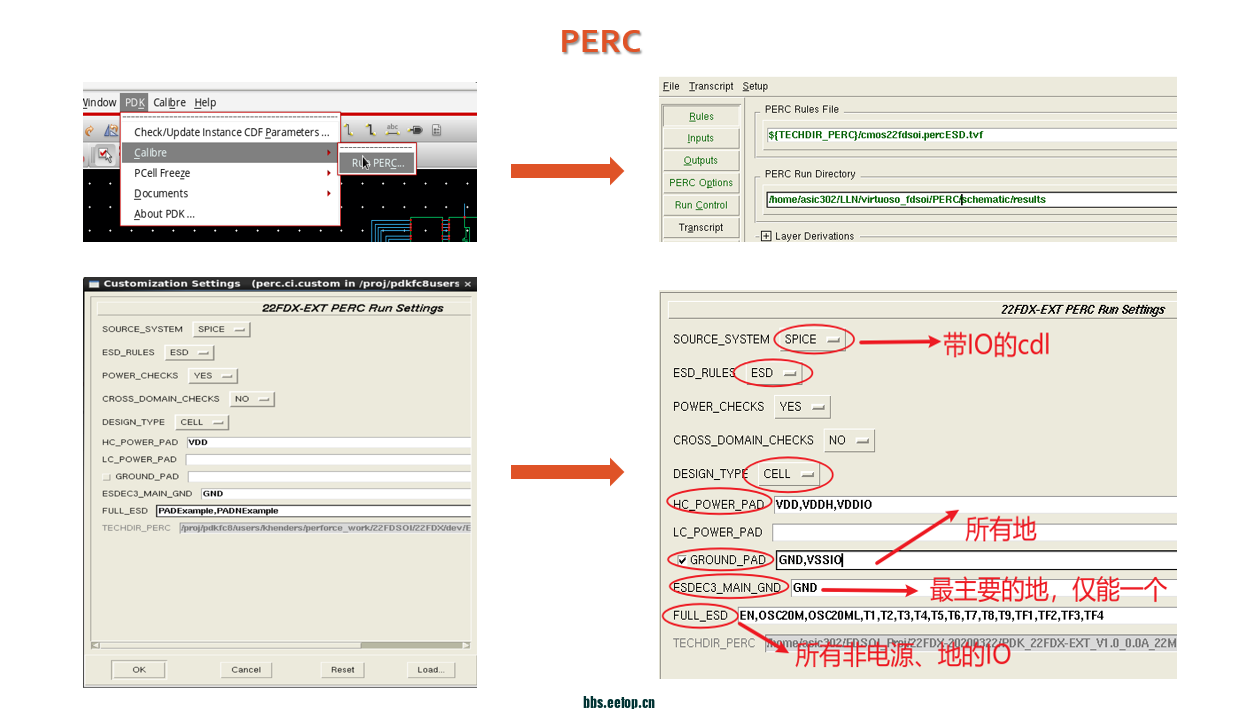Switch to the PERC Options tab
This screenshot has height=714, width=1239.
click(x=701, y=183)
